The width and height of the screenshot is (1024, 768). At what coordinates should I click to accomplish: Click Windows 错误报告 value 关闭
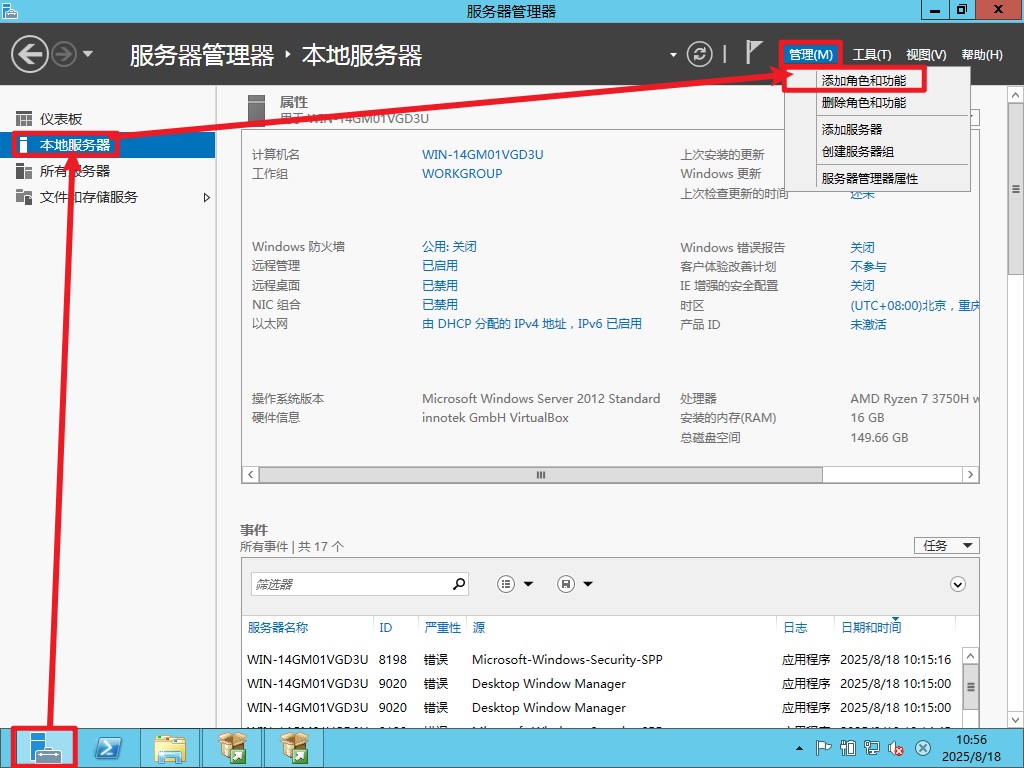pyautogui.click(x=862, y=248)
